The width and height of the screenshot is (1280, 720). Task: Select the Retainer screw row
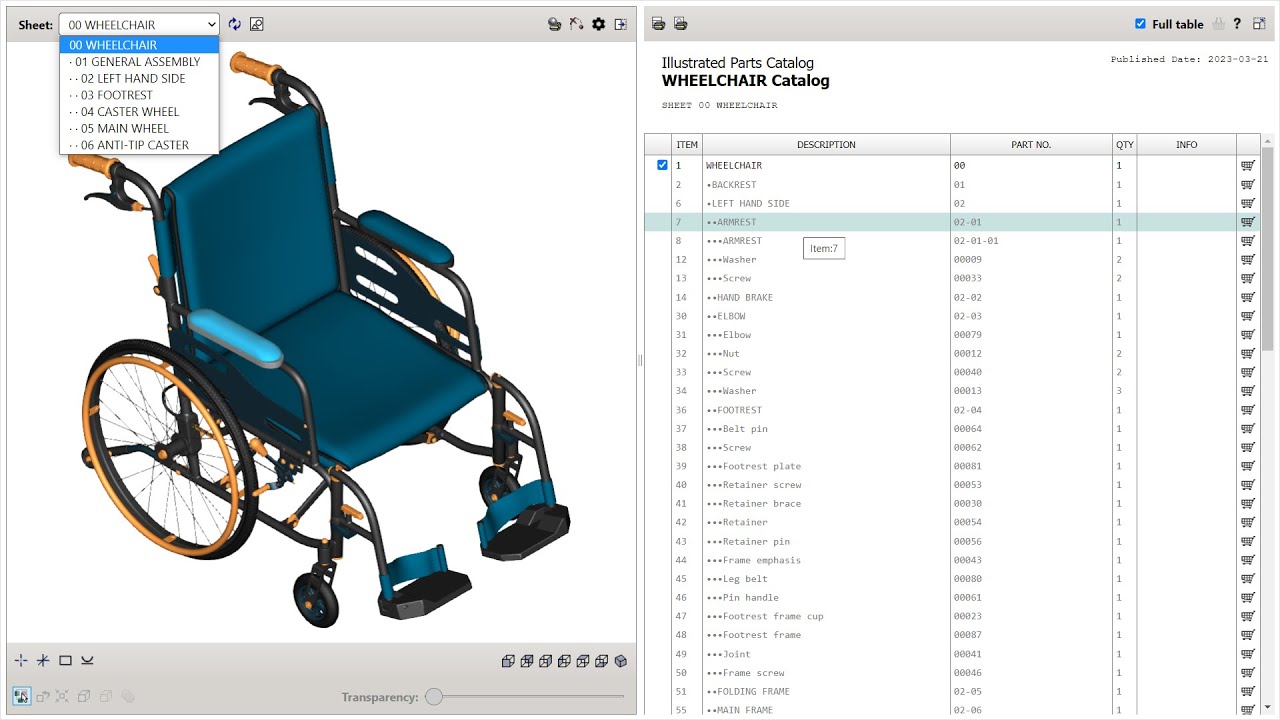(952, 485)
